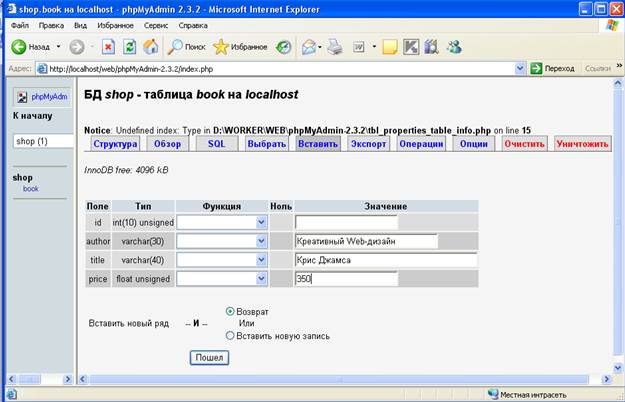Click the page icon in address bar
This screenshot has height=402, width=625.
click(41, 69)
